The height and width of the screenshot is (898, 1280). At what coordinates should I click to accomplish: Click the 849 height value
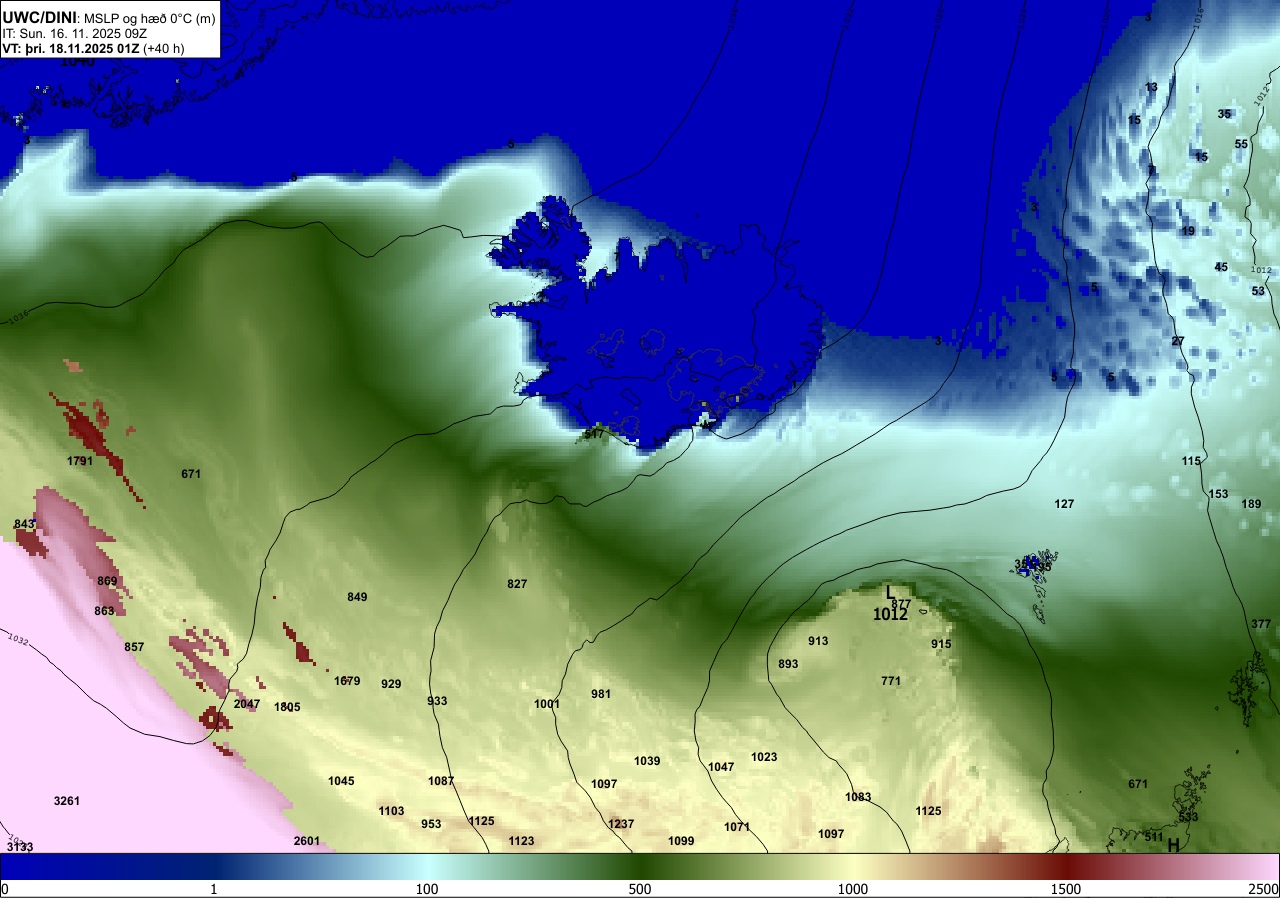[x=357, y=597]
